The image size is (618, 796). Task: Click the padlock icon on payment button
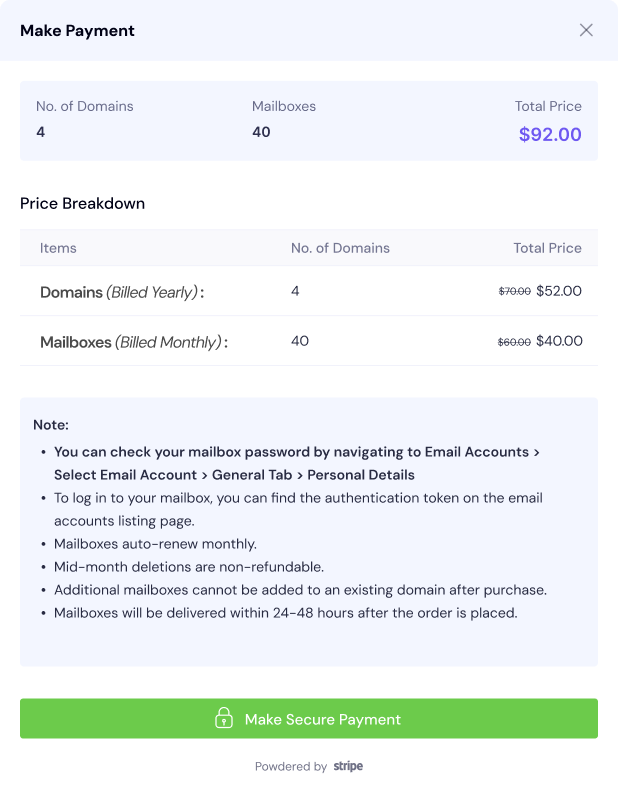tap(224, 719)
